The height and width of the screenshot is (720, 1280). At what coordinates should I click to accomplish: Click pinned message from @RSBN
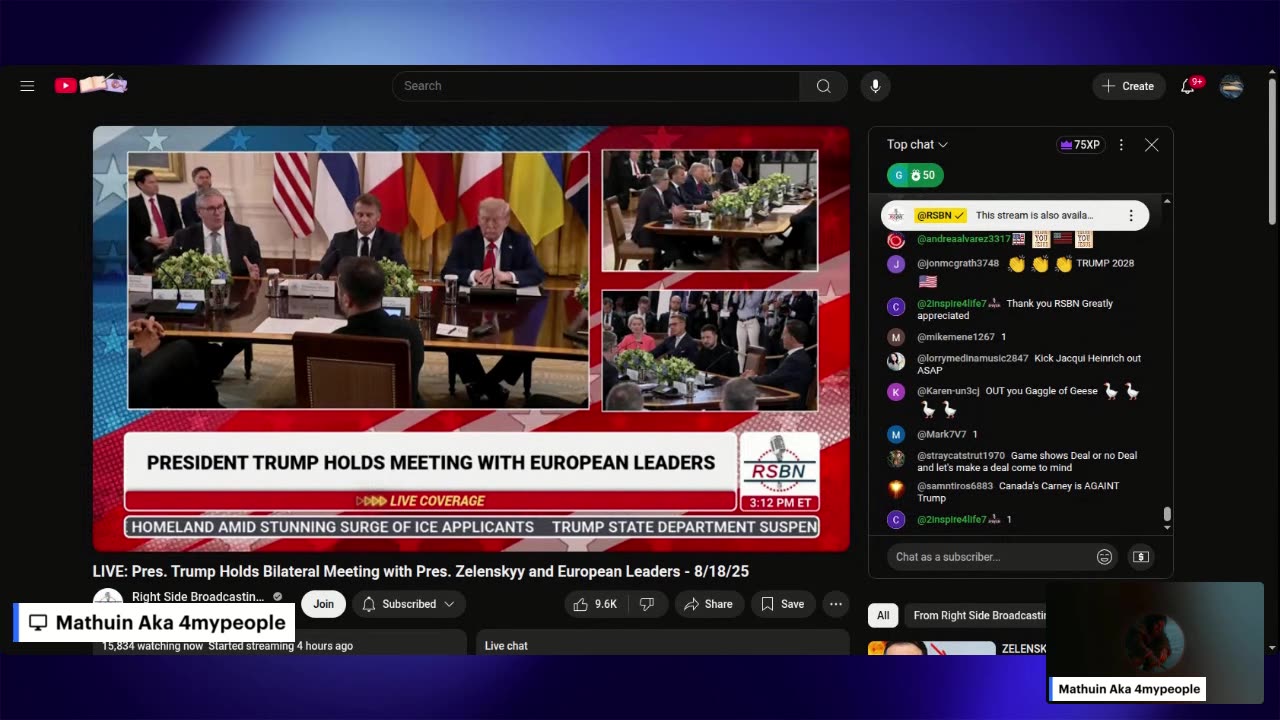[1015, 215]
